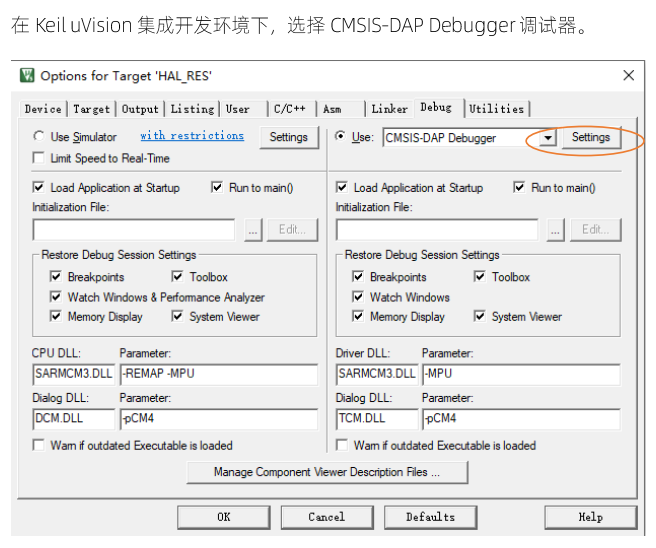656x548 pixels.
Task: Open the Output tab
Action: pos(140,109)
